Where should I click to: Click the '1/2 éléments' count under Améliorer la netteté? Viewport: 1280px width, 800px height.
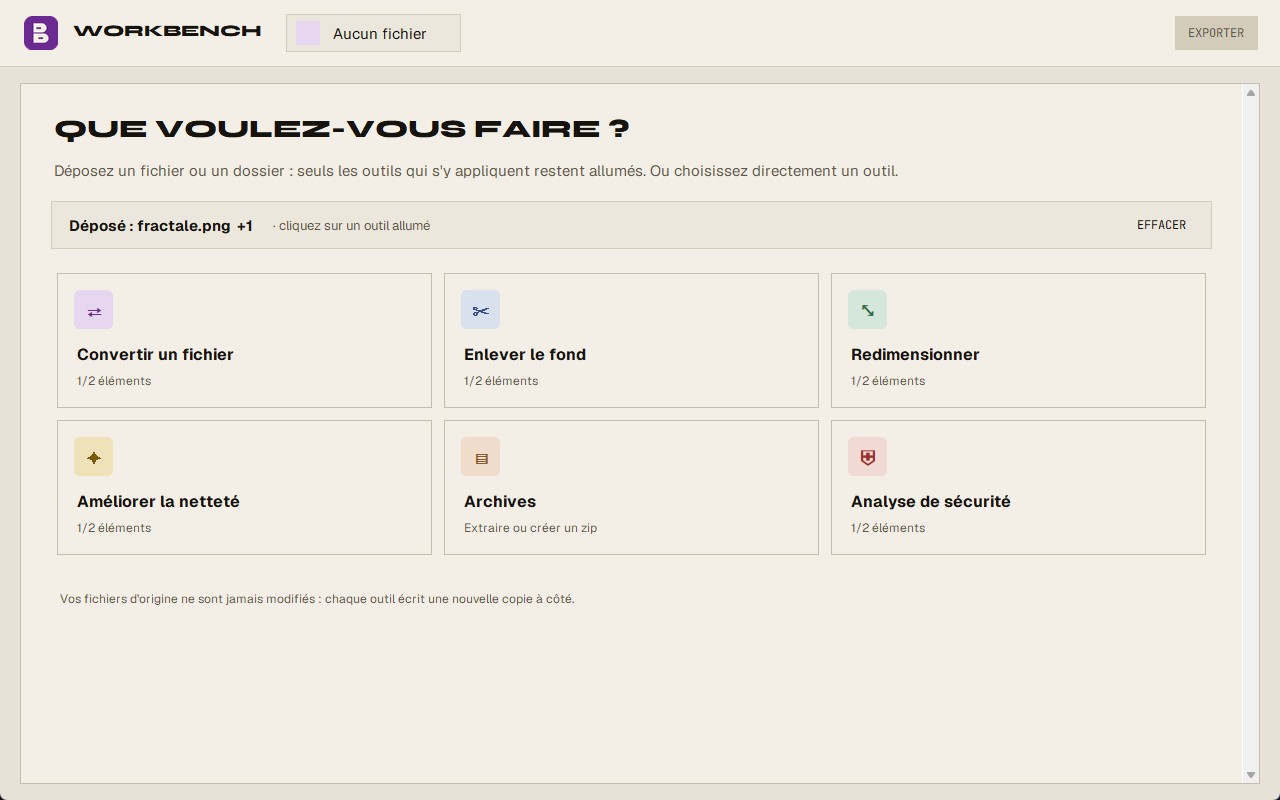tap(114, 528)
